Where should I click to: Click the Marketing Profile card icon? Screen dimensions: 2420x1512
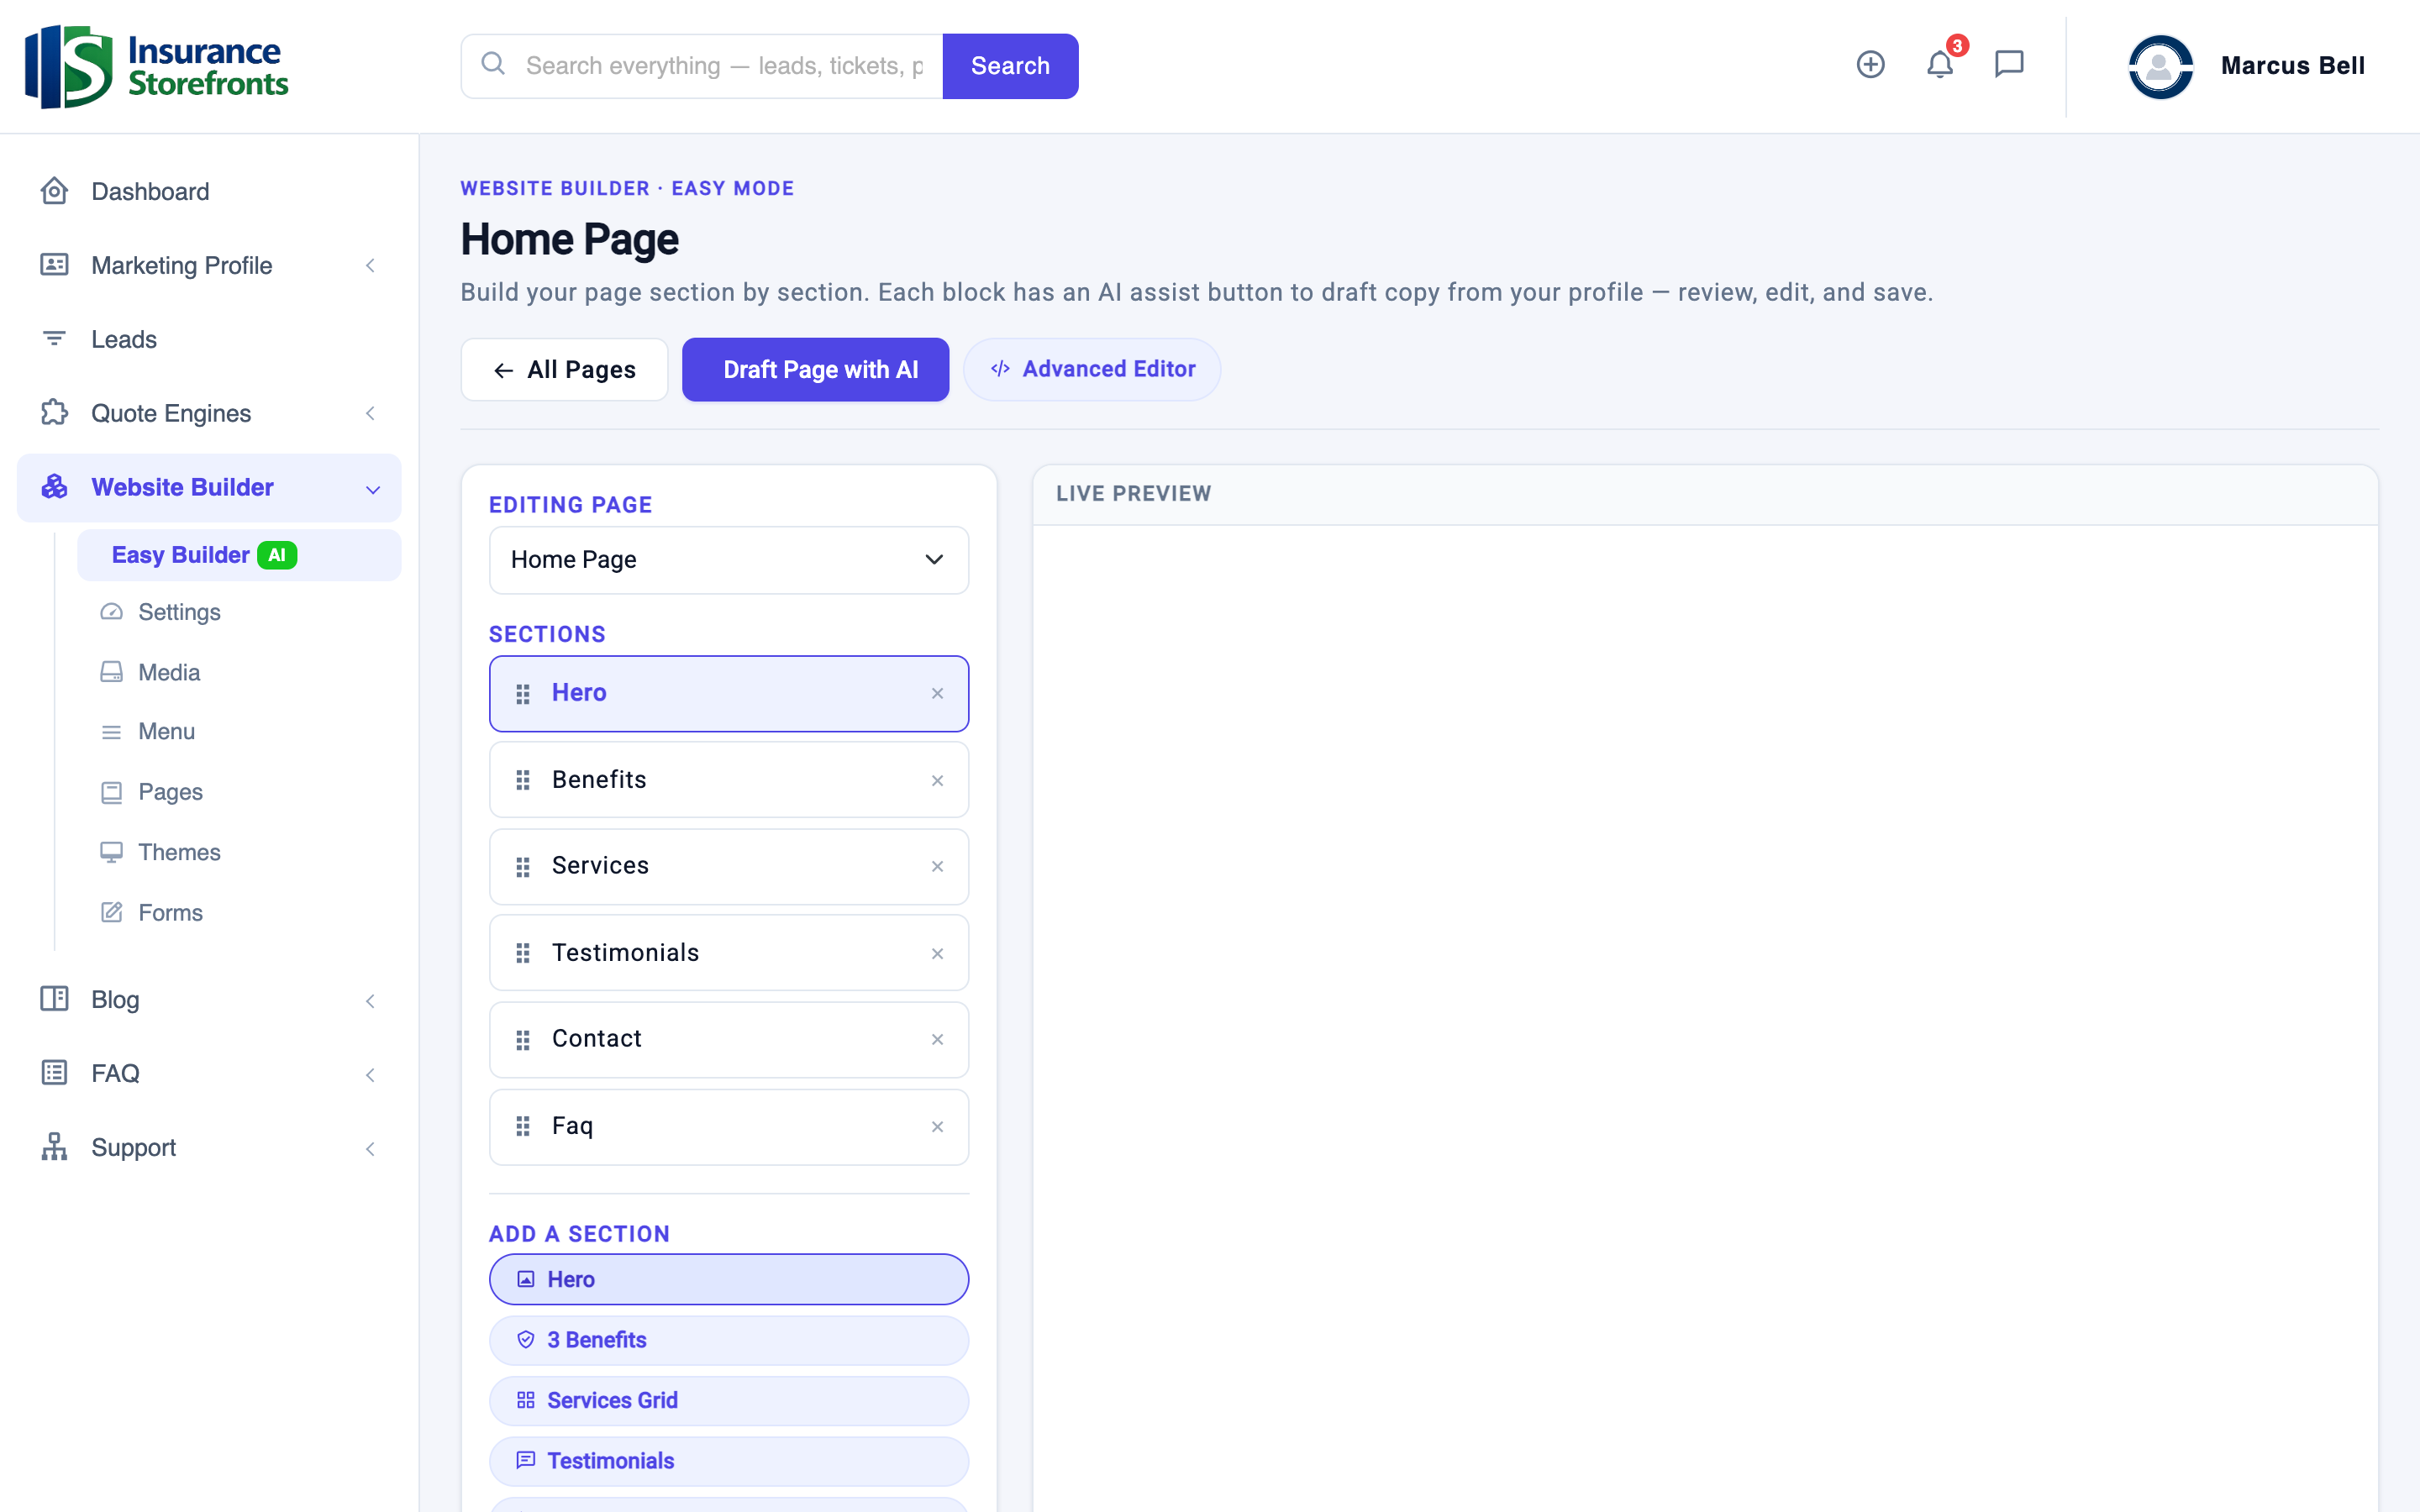[x=55, y=265]
